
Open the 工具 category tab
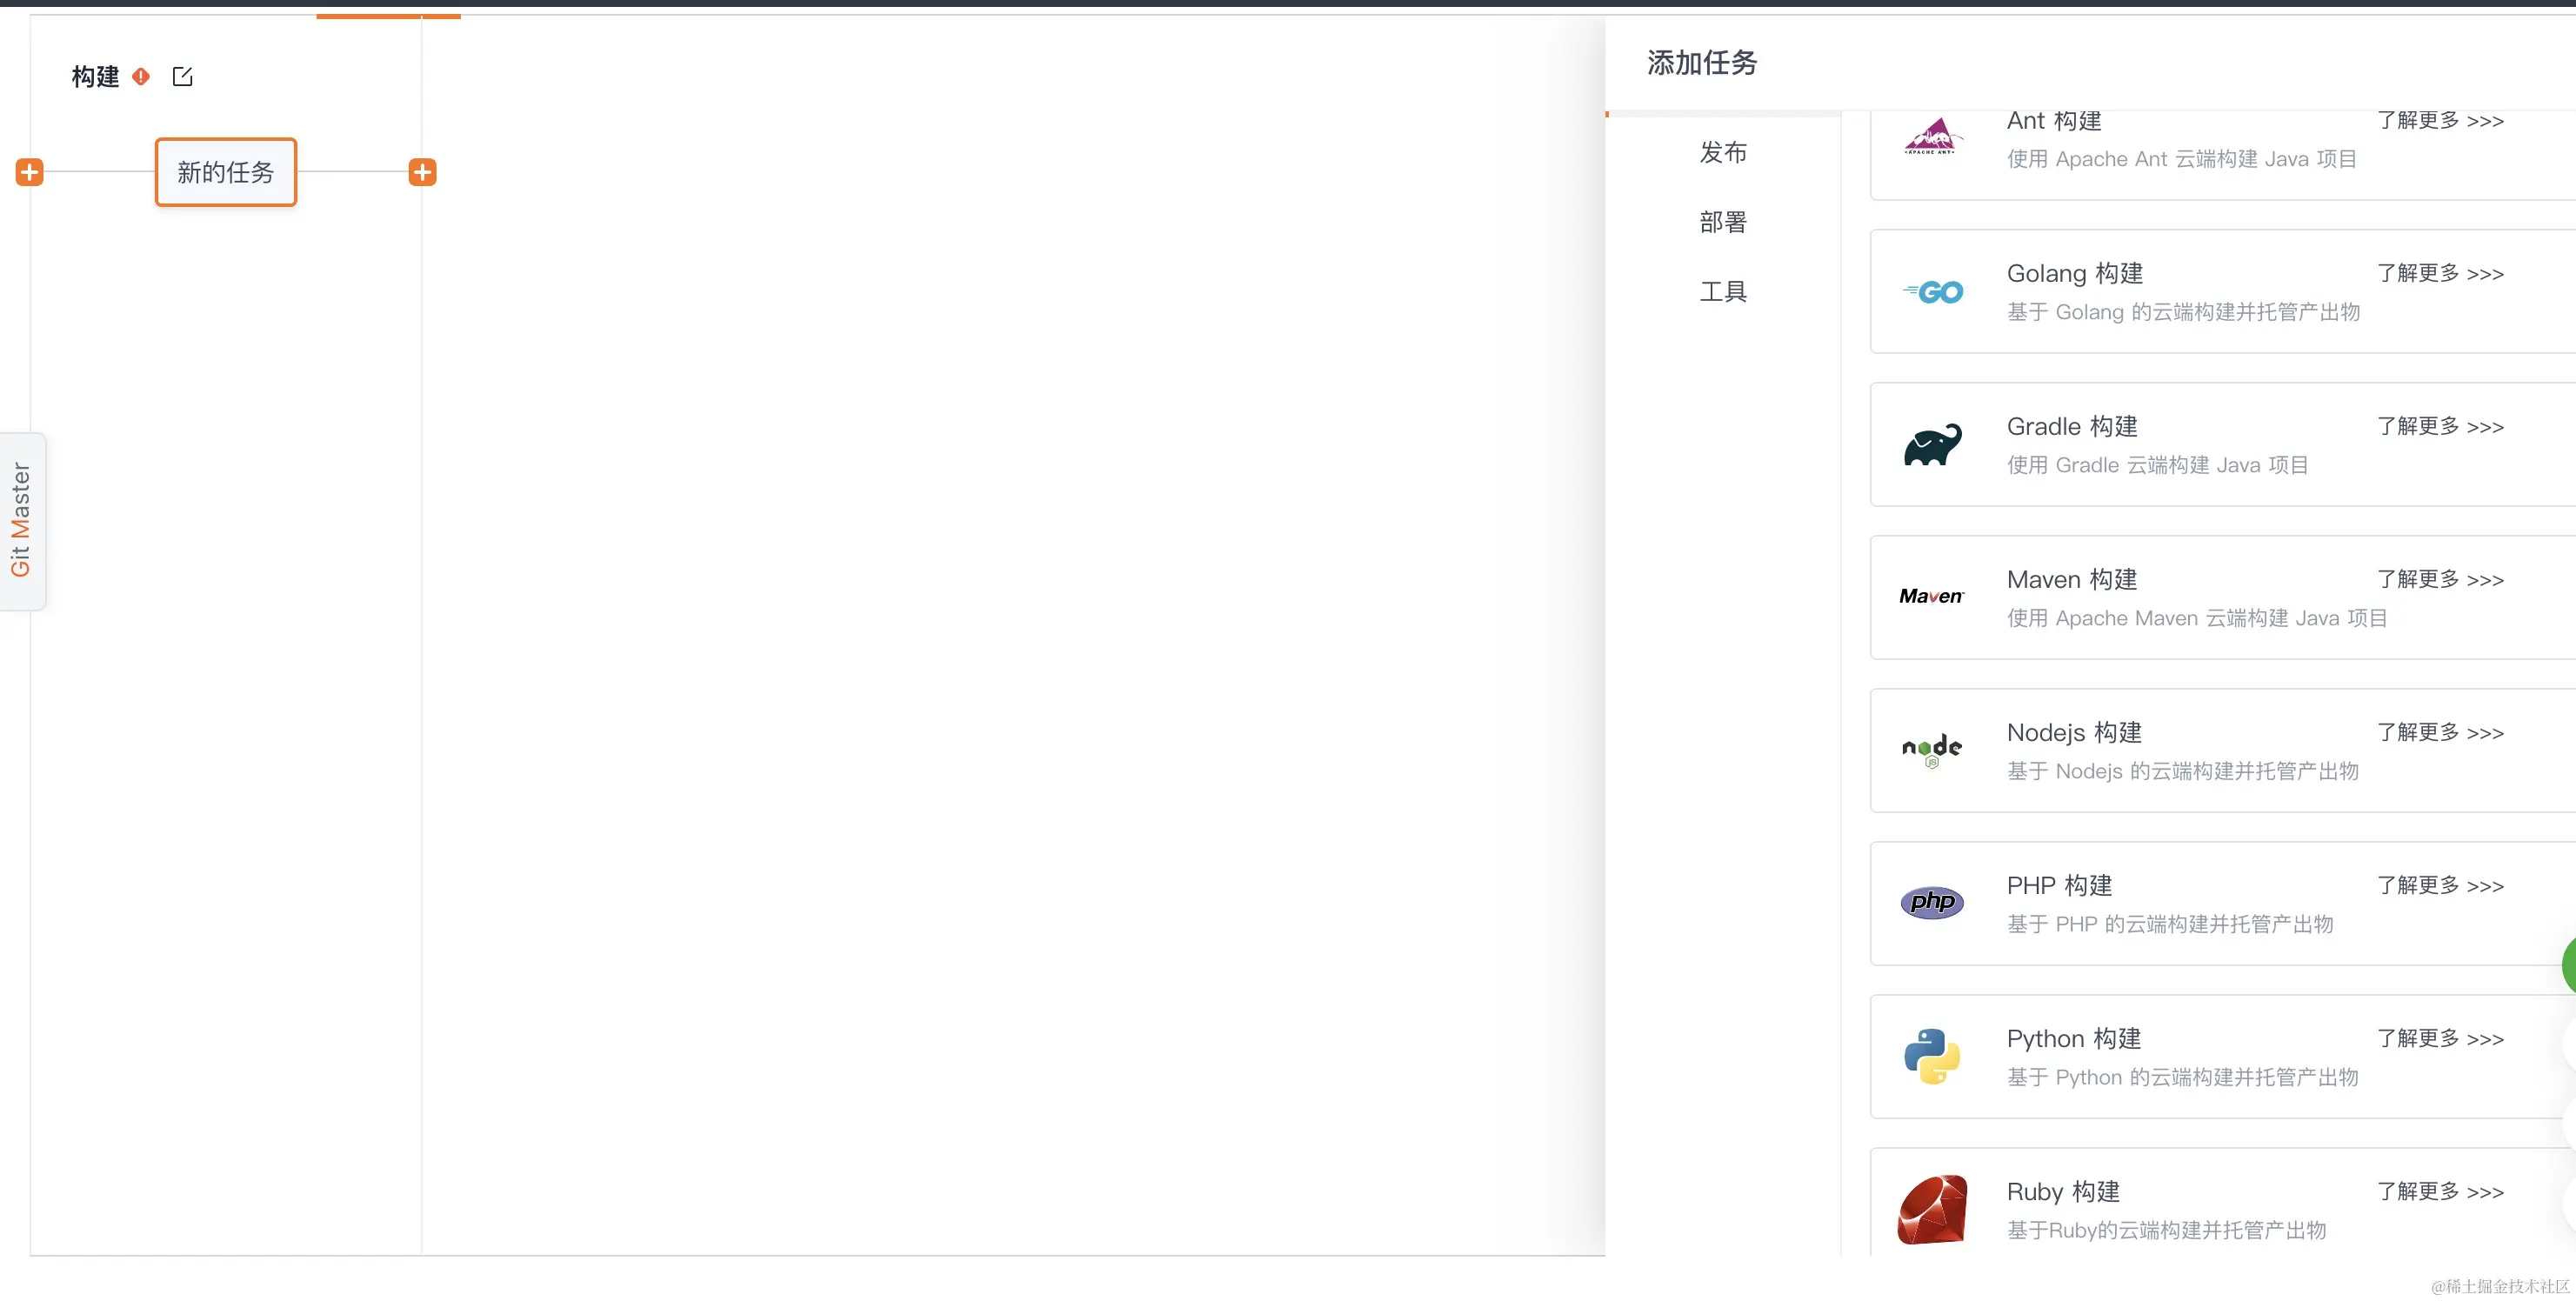pyautogui.click(x=1722, y=292)
